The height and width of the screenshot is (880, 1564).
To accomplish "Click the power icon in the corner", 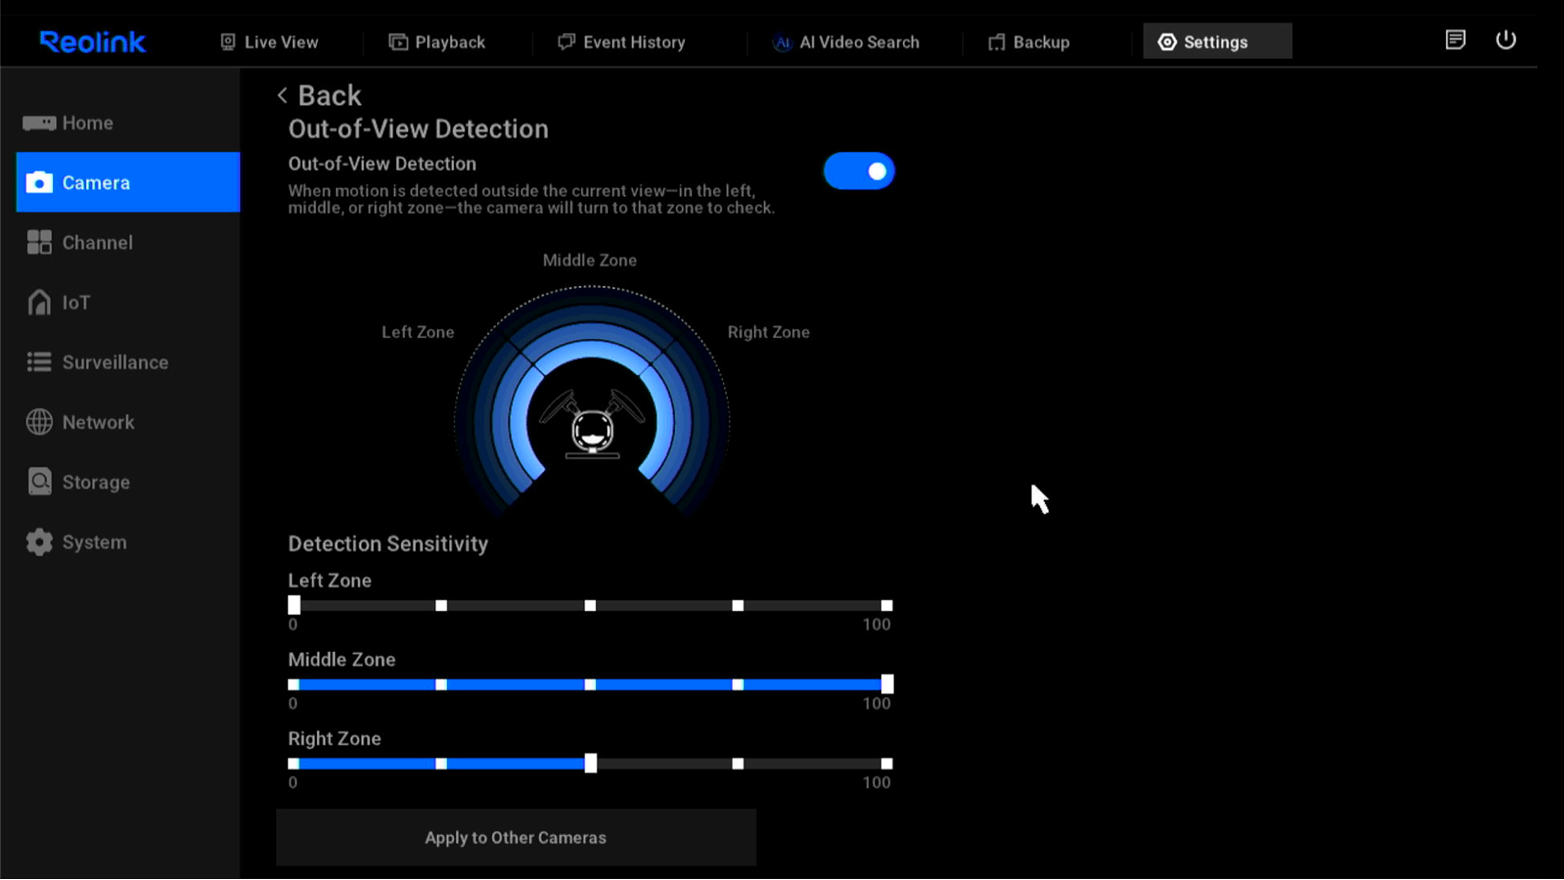I will coord(1506,40).
